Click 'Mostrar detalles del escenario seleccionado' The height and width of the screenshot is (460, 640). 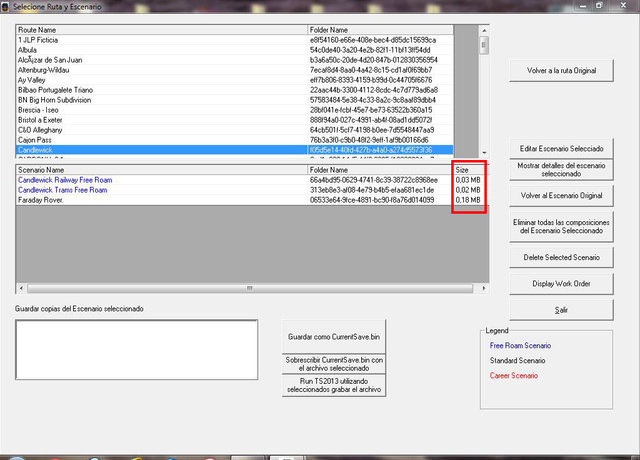(x=561, y=171)
